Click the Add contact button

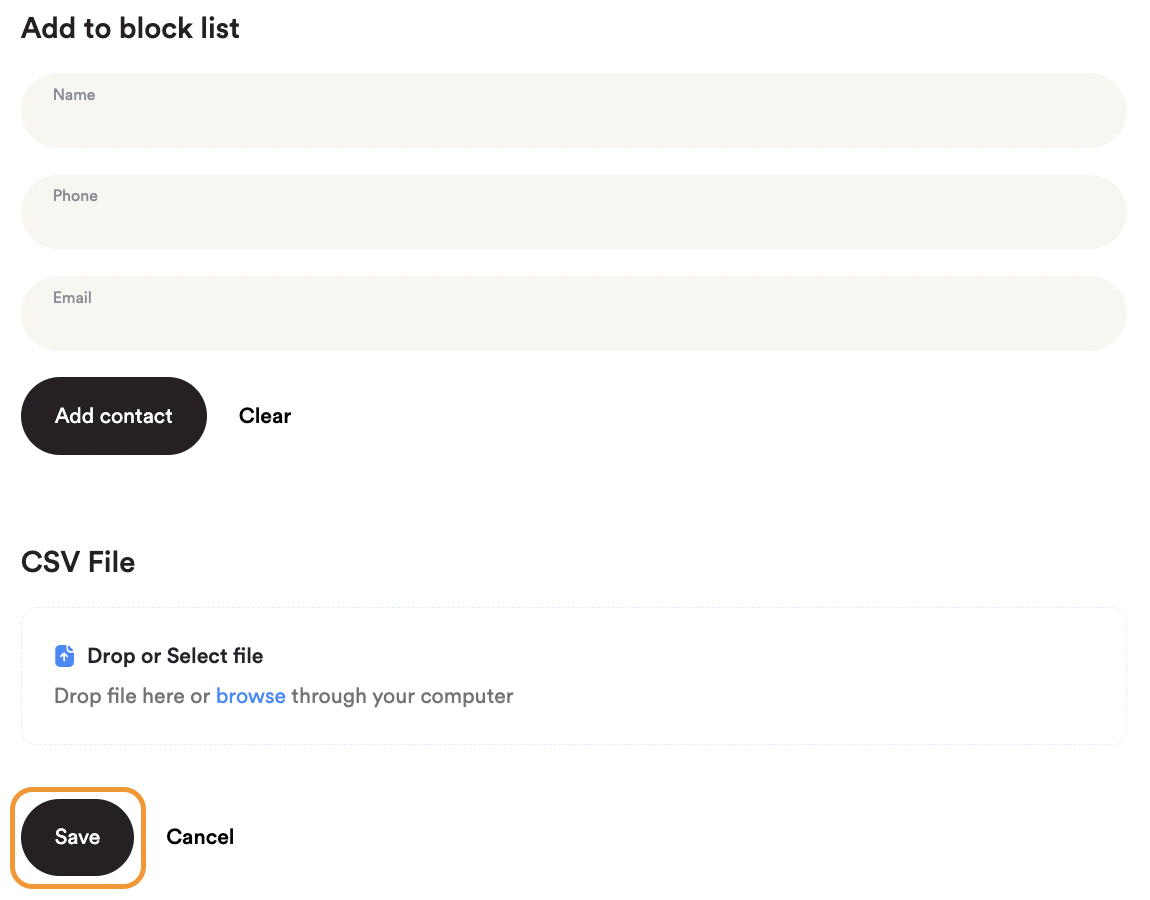(113, 415)
